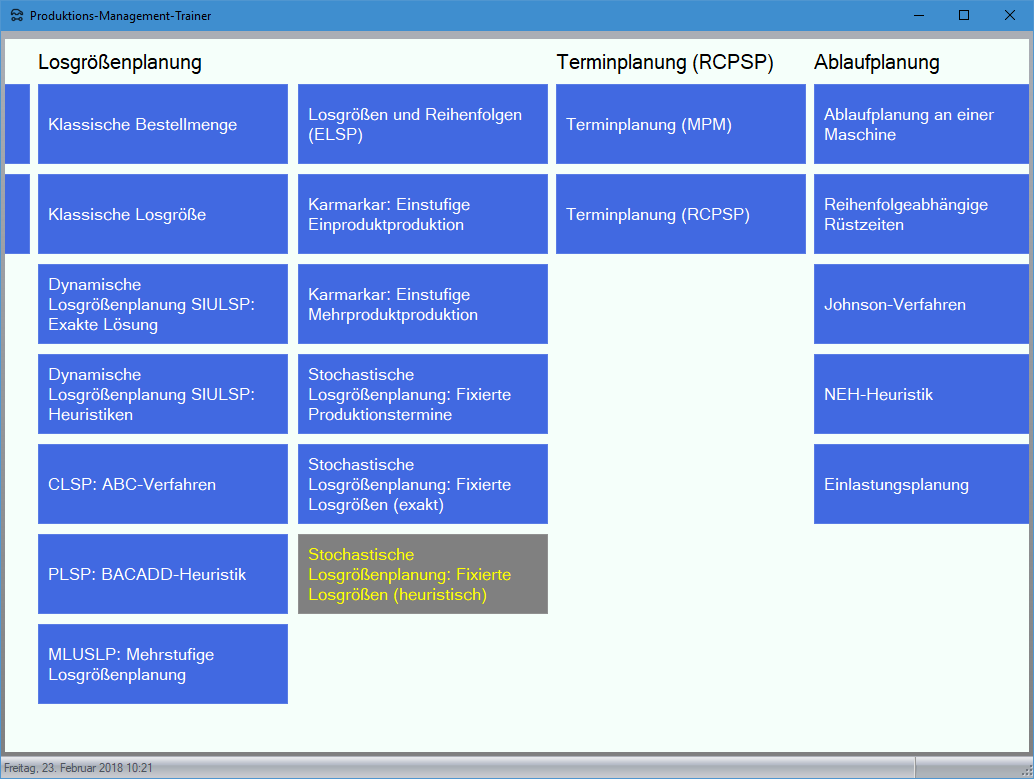
Task: Open Losgrößen und Reihenfolgen (ELSP)
Action: 423,124
